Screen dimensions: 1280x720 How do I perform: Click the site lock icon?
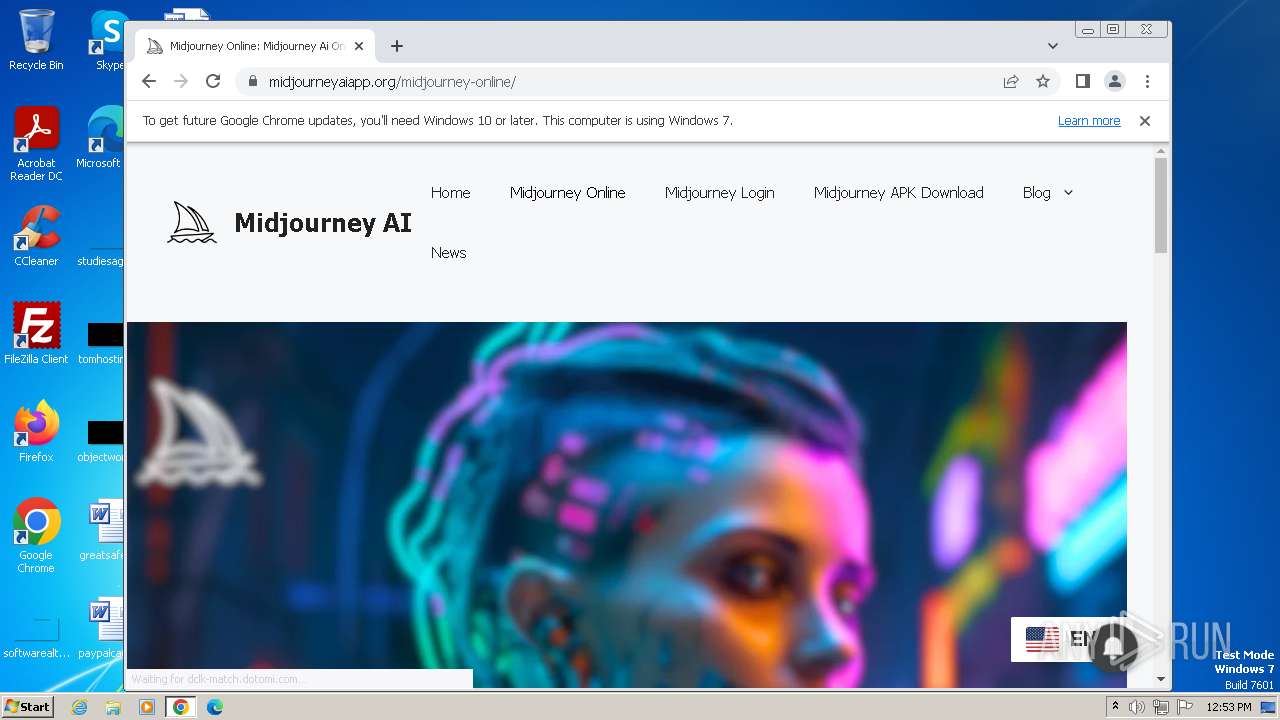point(252,82)
